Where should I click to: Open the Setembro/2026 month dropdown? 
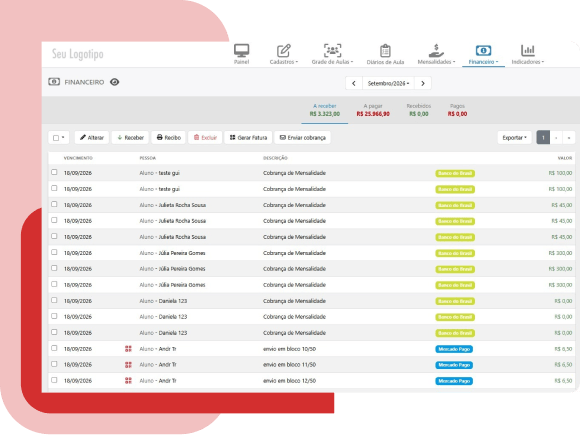[x=388, y=83]
